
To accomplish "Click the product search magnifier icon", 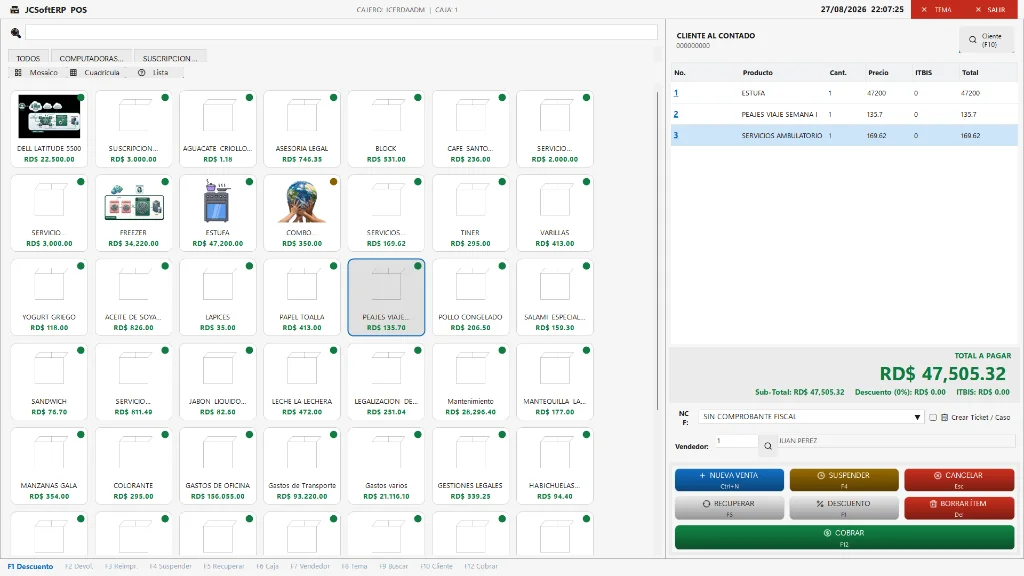I will click(16, 33).
